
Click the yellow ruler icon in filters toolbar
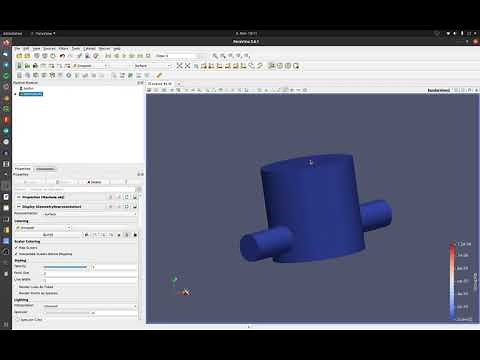[x=159, y=75]
